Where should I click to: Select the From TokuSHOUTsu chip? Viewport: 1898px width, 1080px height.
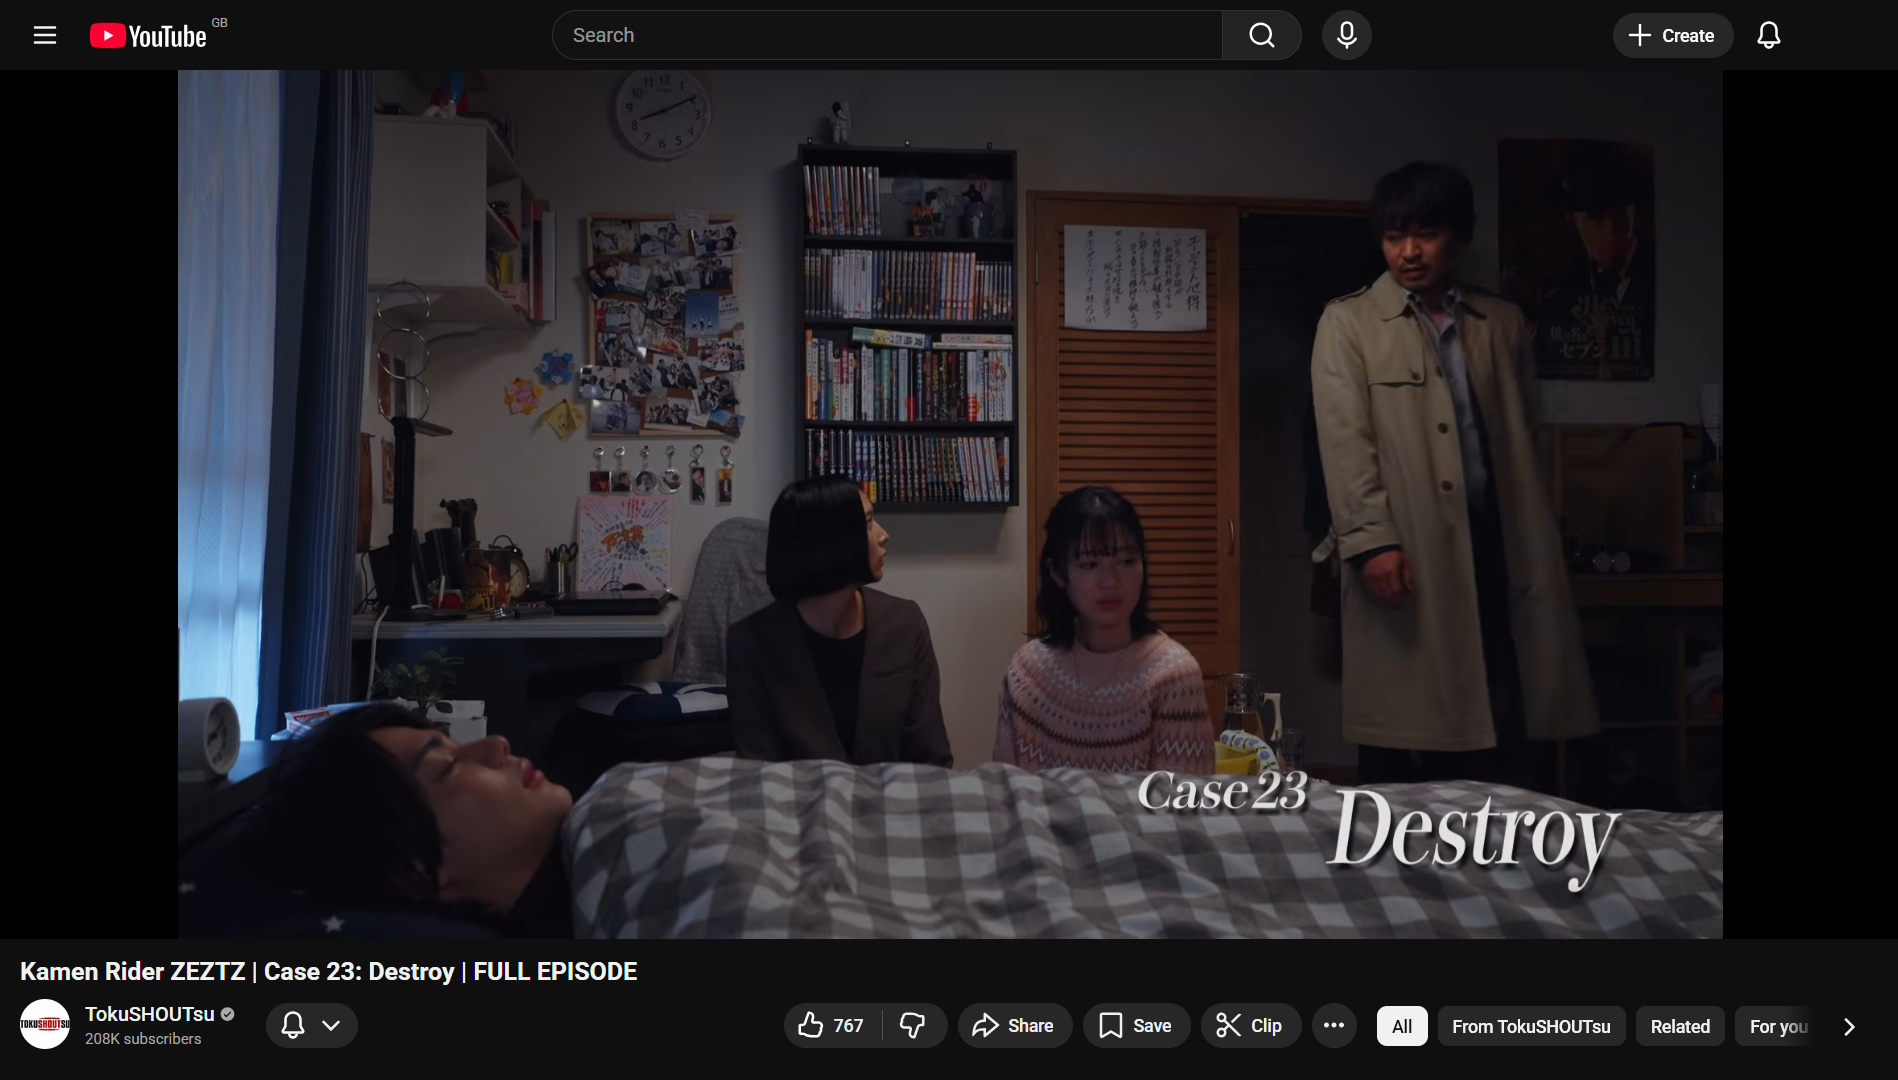(x=1531, y=1027)
